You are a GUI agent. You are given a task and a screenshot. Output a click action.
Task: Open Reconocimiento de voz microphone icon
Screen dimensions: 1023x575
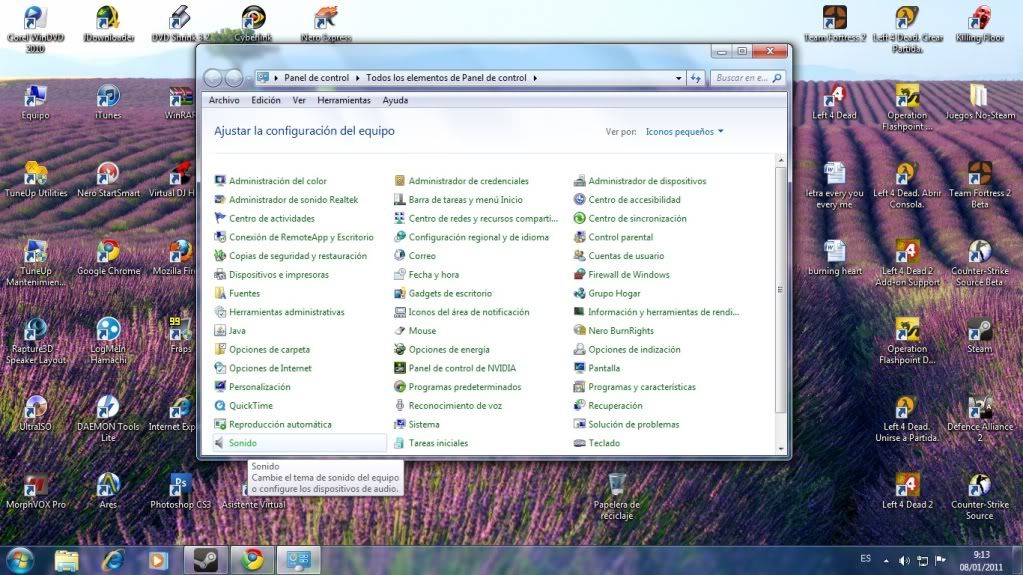400,405
